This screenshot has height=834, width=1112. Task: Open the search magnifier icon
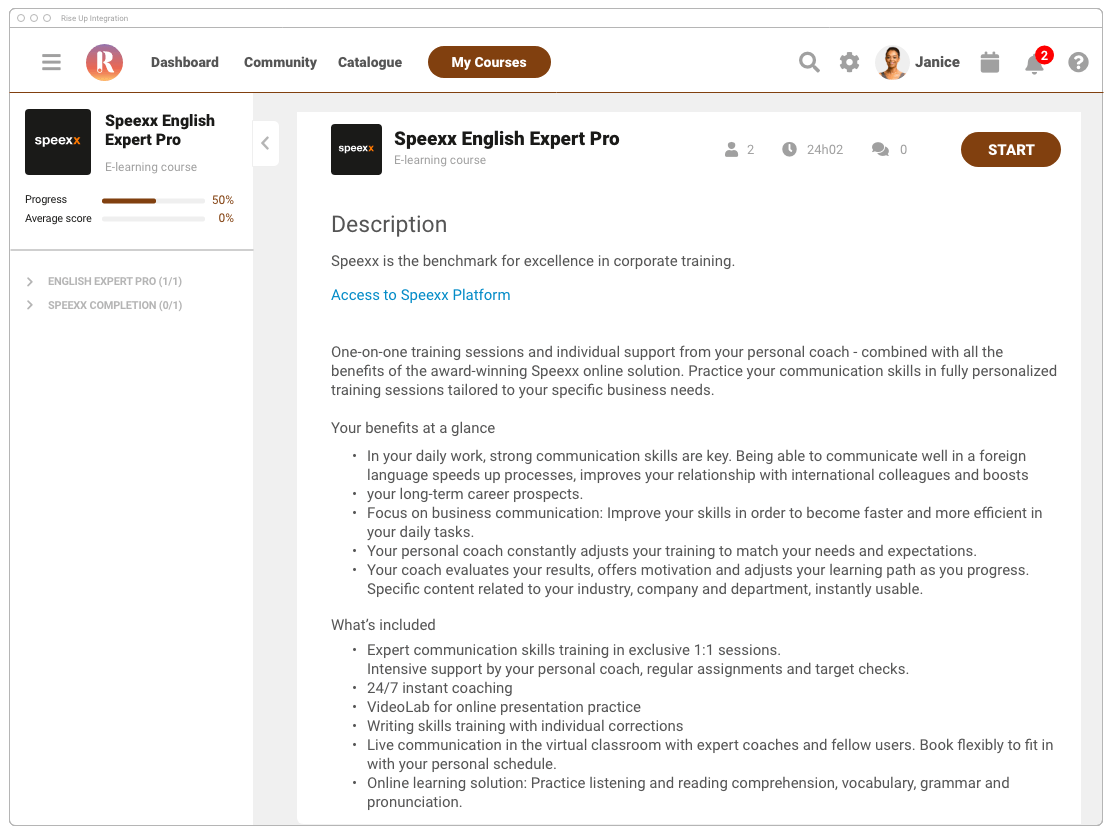click(x=809, y=62)
